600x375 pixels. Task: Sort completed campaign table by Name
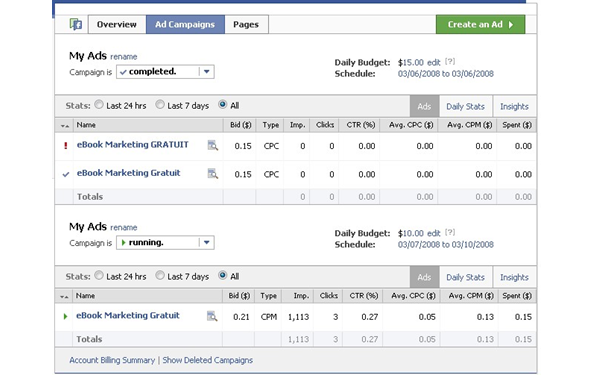(x=86, y=125)
